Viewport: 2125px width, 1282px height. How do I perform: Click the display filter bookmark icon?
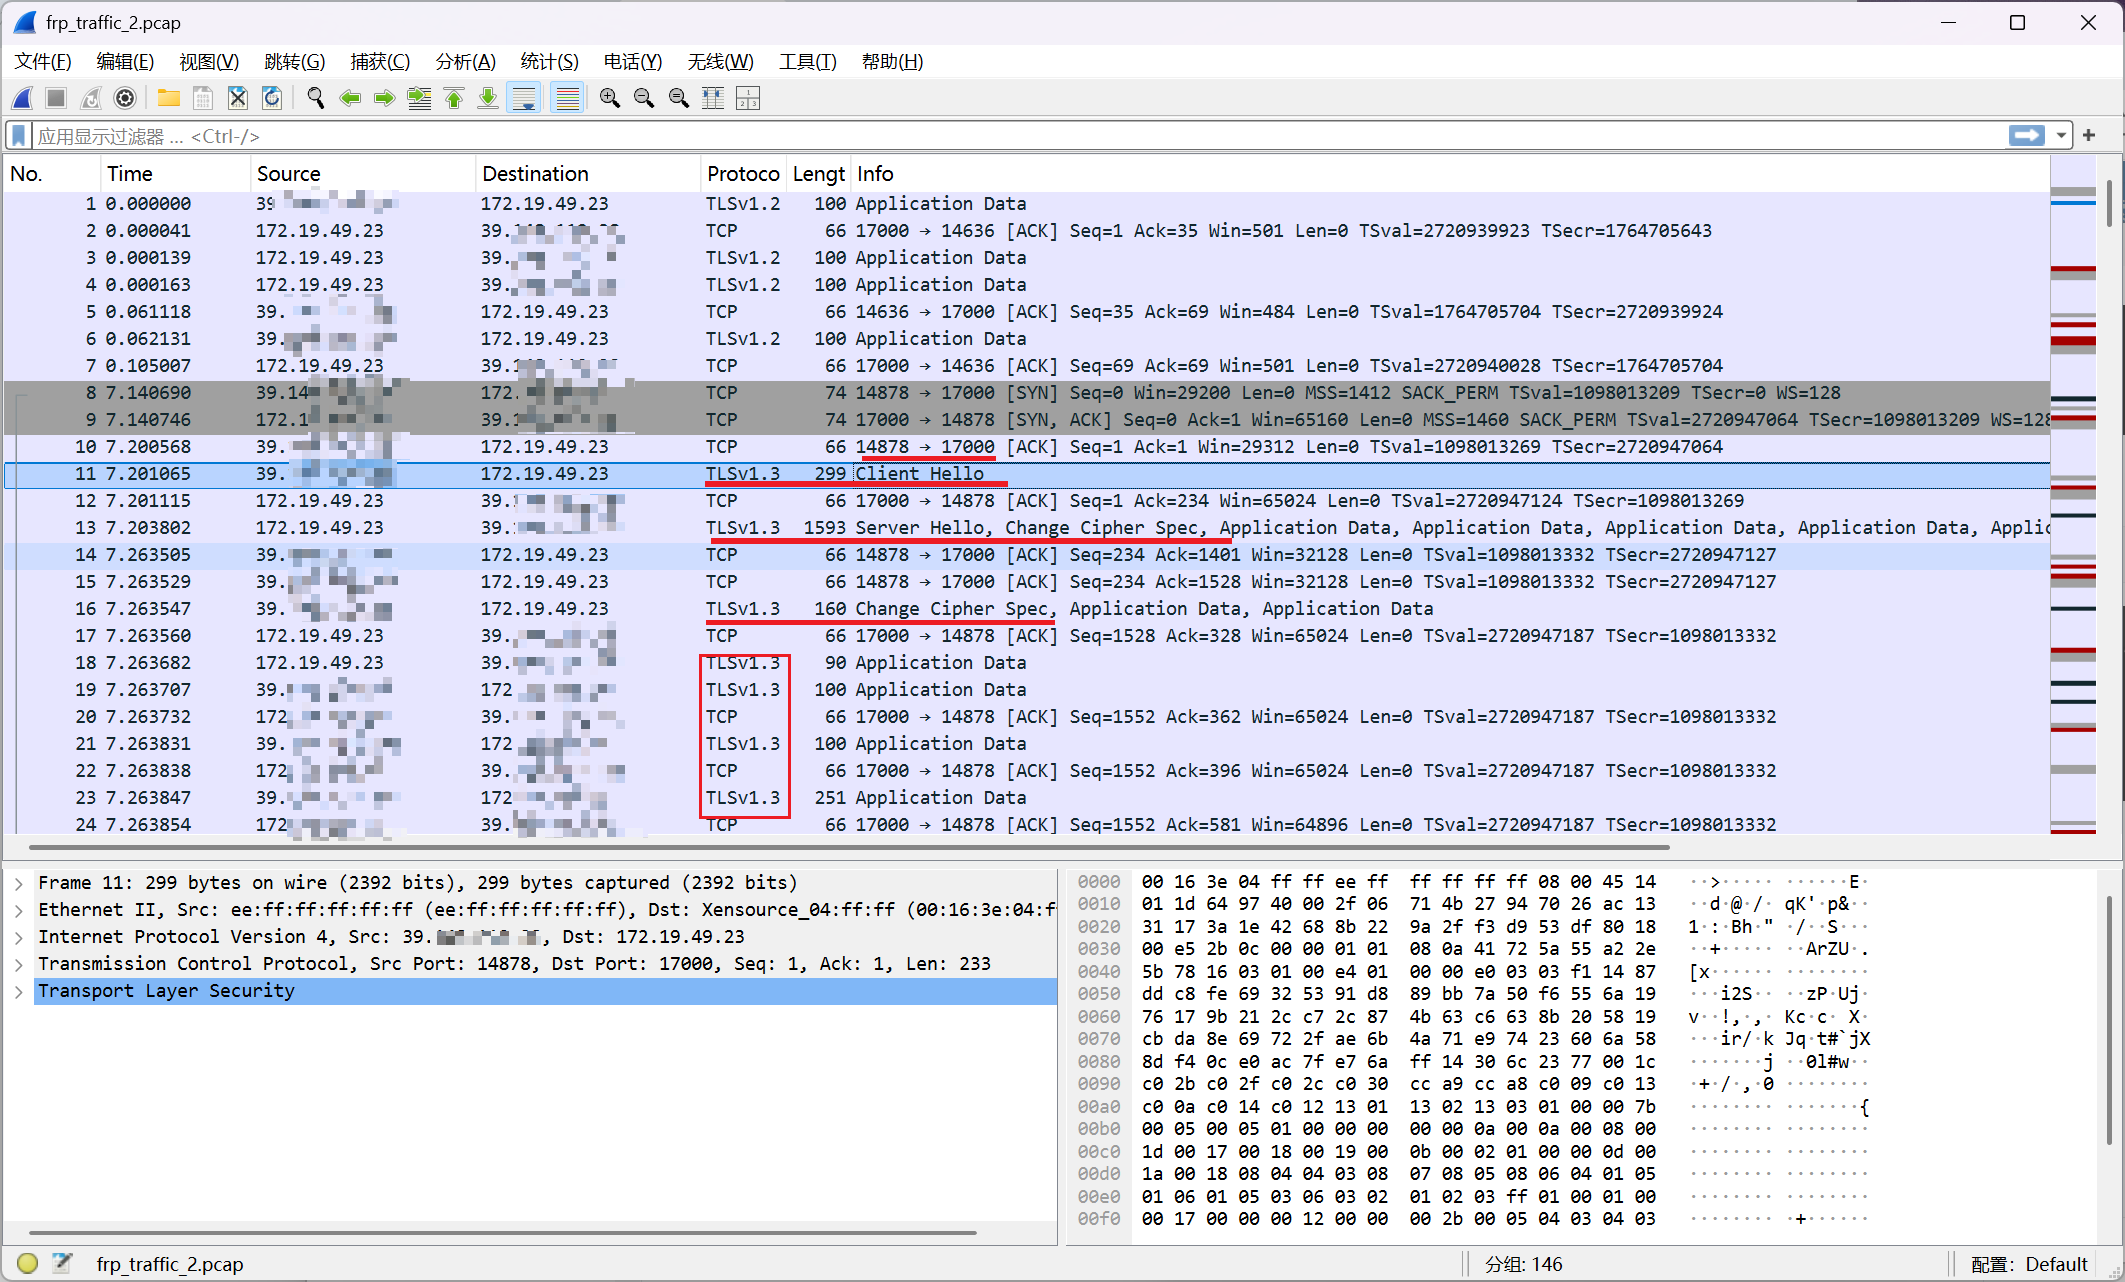[x=18, y=135]
